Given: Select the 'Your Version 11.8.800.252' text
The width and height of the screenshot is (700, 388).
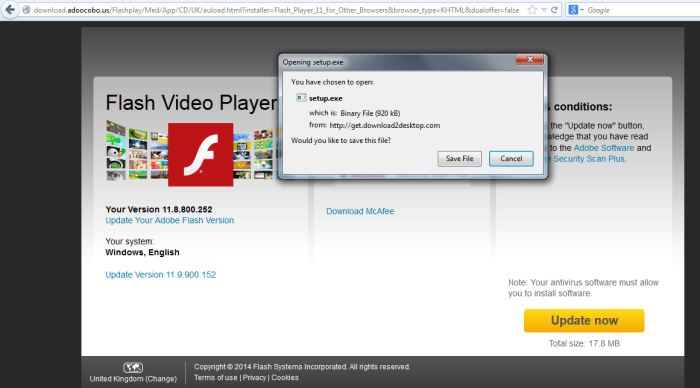Looking at the screenshot, I should [x=159, y=209].
